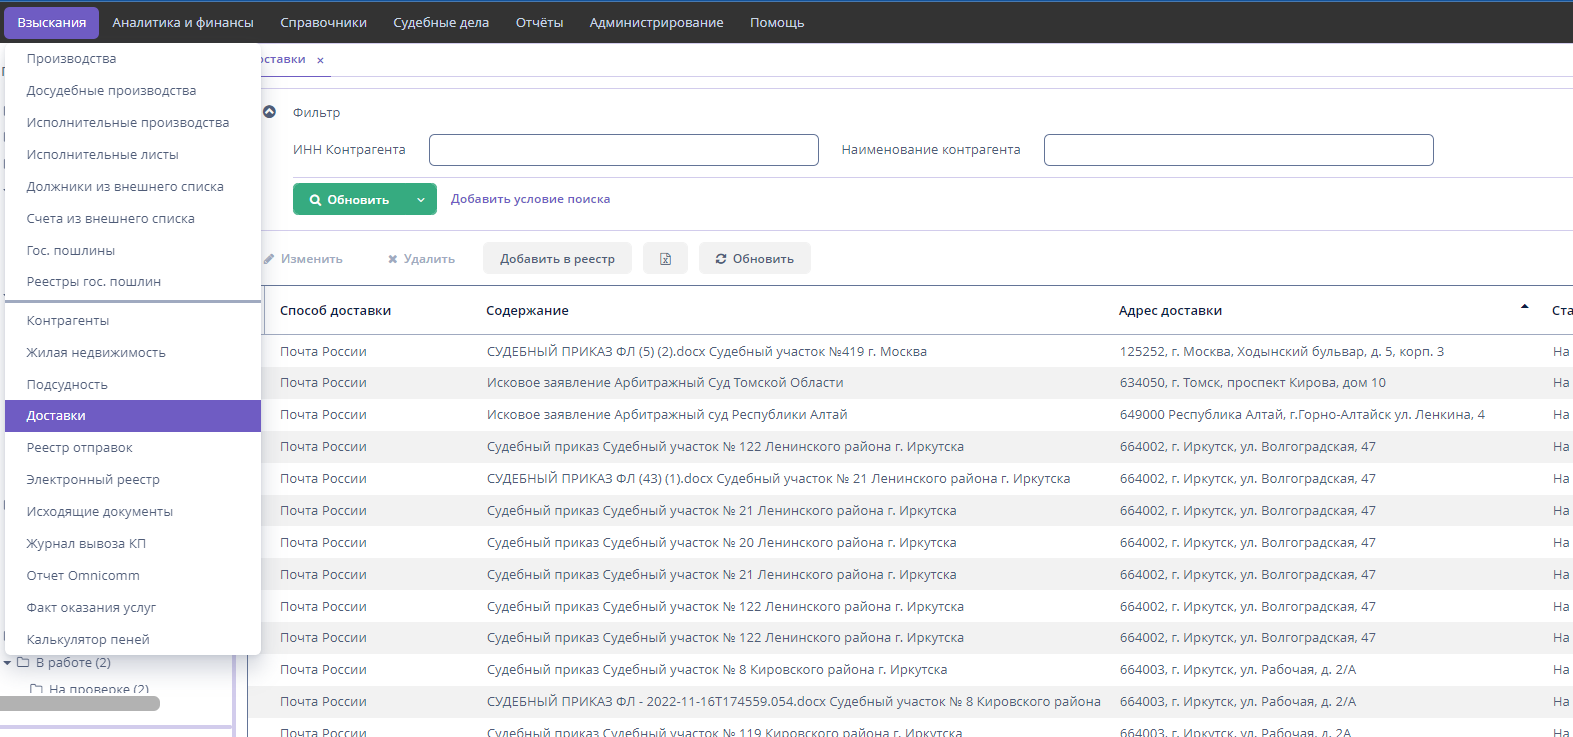Open Калькулятор пеней menu entry

coord(88,640)
